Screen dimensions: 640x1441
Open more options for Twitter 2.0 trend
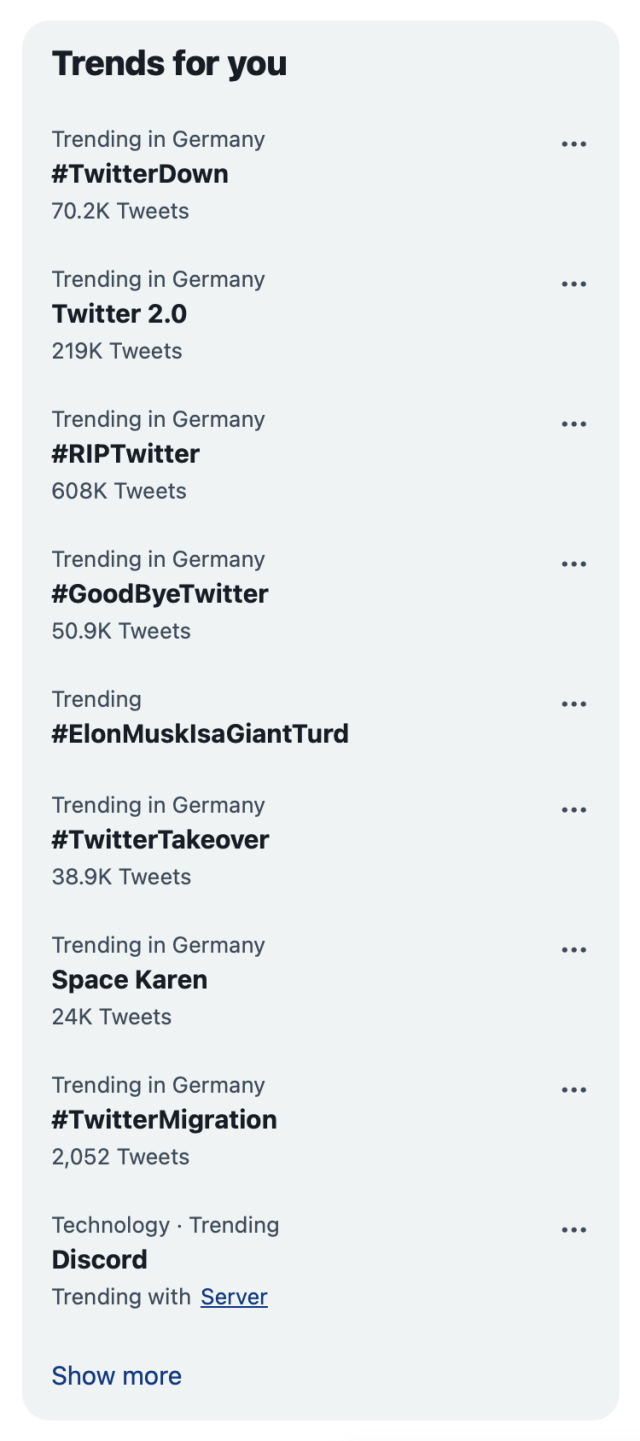point(575,282)
